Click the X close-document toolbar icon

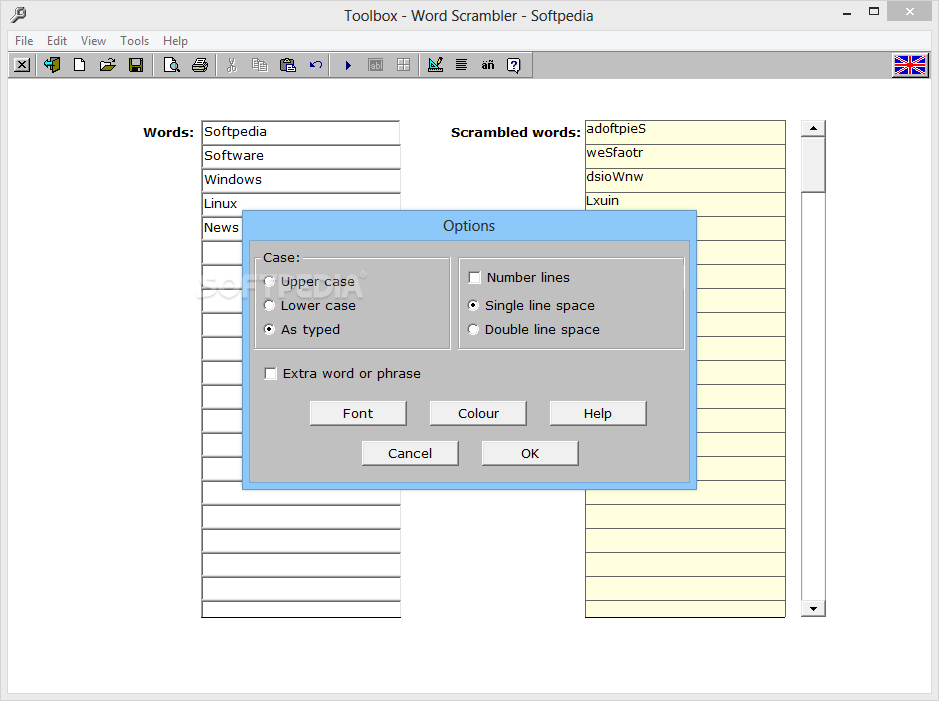[x=22, y=65]
